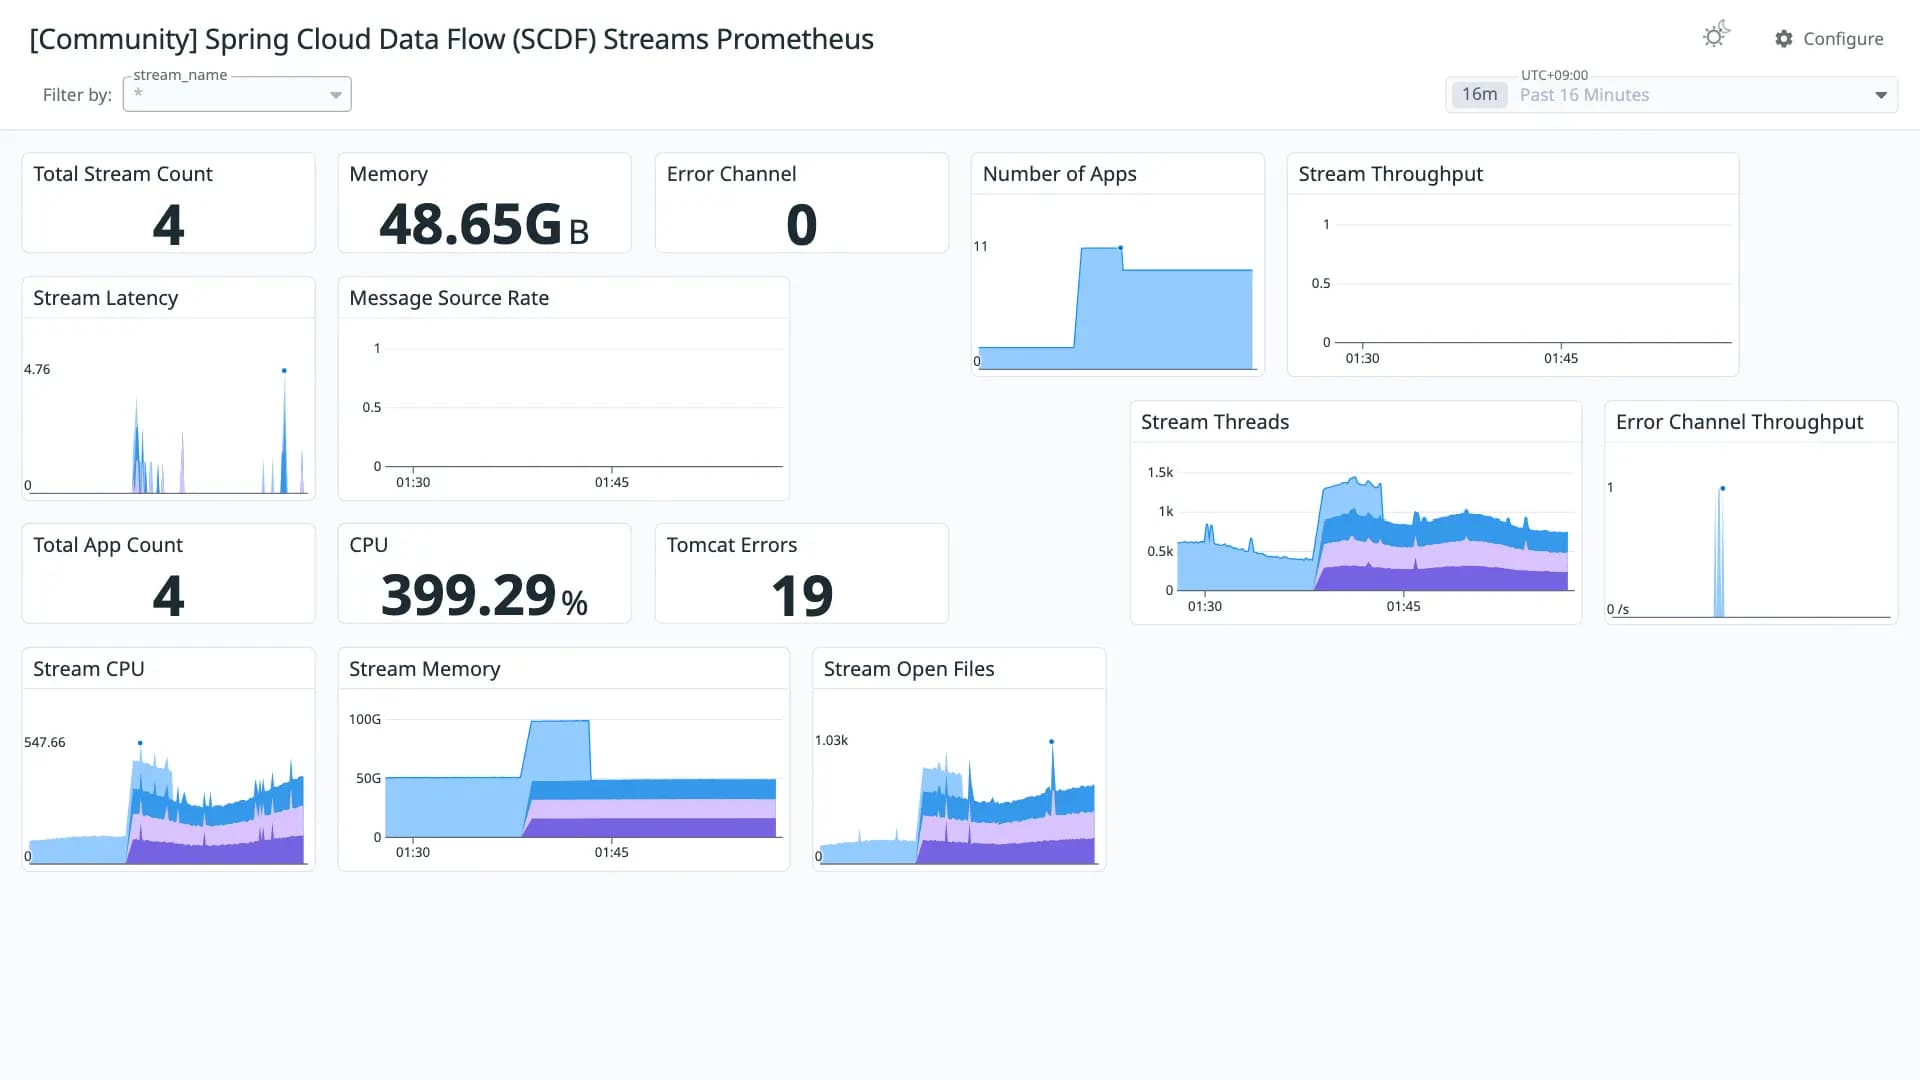This screenshot has width=1920, height=1080.
Task: Click the Total App Count value 4
Action: pyautogui.click(x=168, y=596)
